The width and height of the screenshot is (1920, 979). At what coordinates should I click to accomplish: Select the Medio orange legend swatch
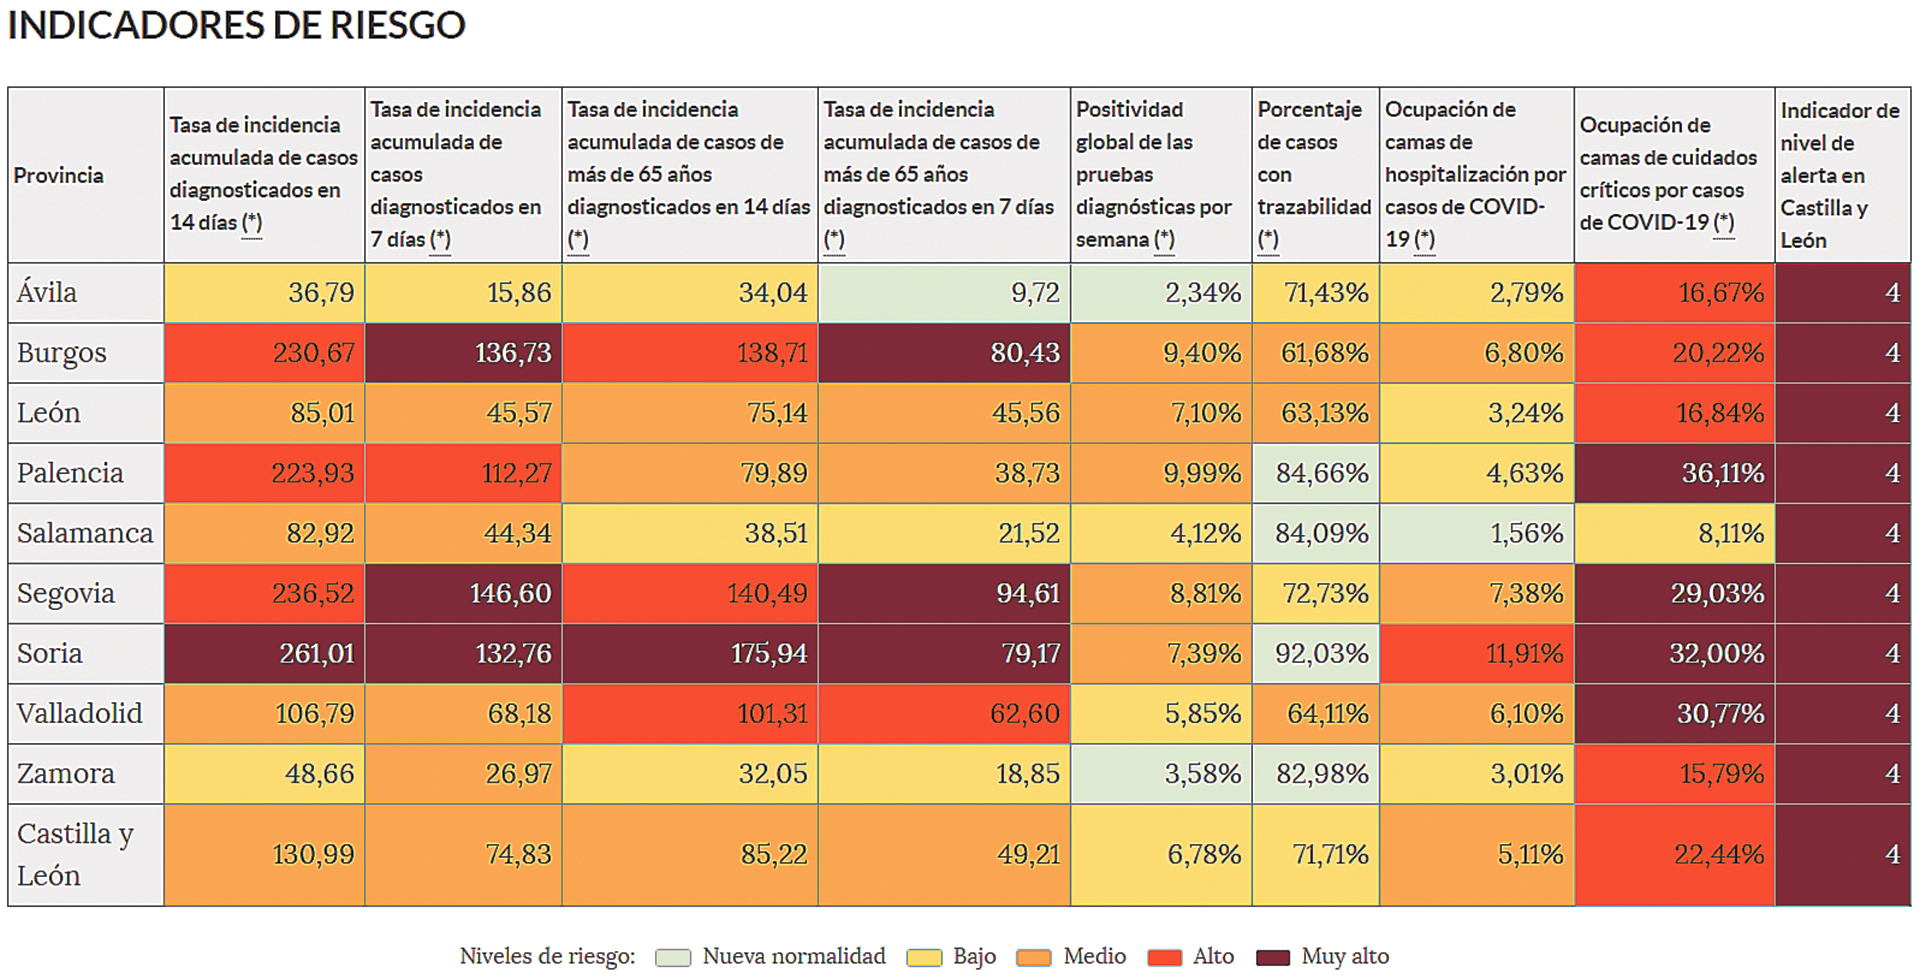tap(1033, 957)
